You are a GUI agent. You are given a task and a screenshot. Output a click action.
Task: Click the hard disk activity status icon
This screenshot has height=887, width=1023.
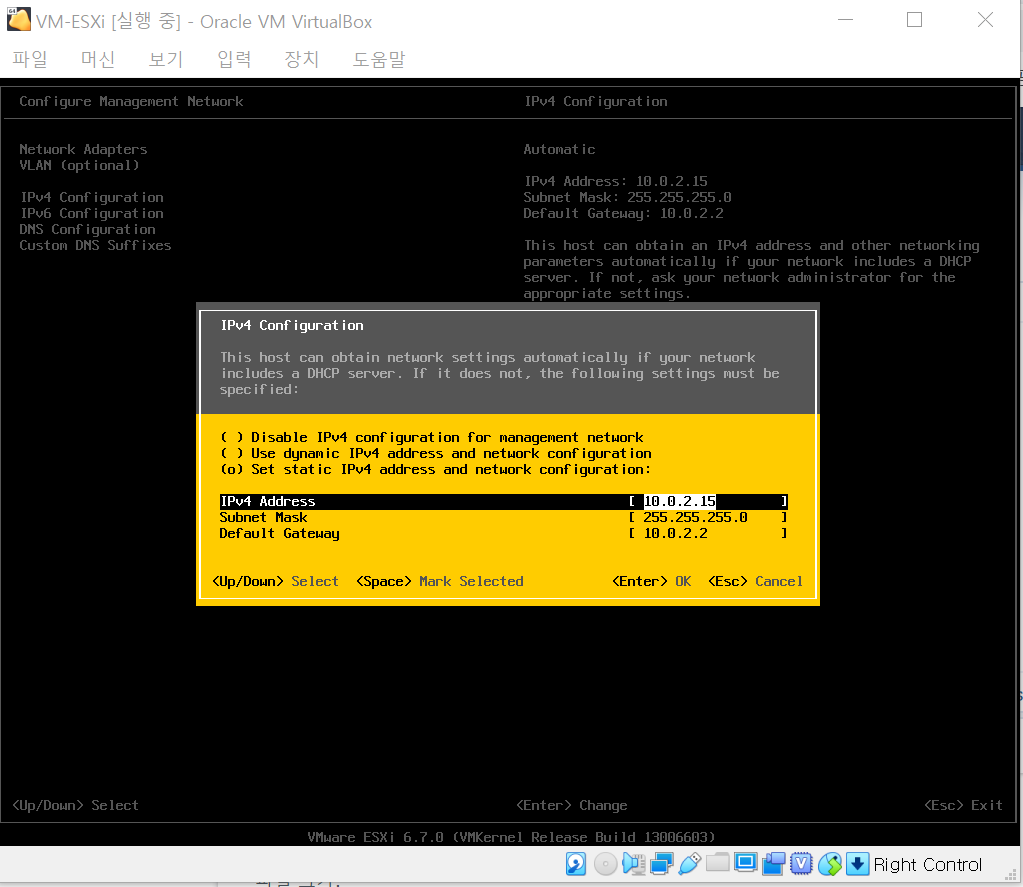[575, 864]
